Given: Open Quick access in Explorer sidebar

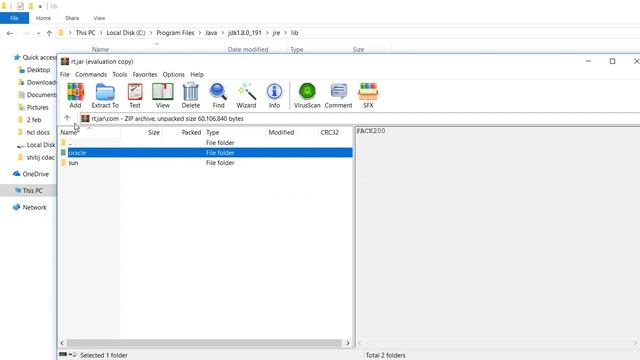Looking at the screenshot, I should pos(35,57).
